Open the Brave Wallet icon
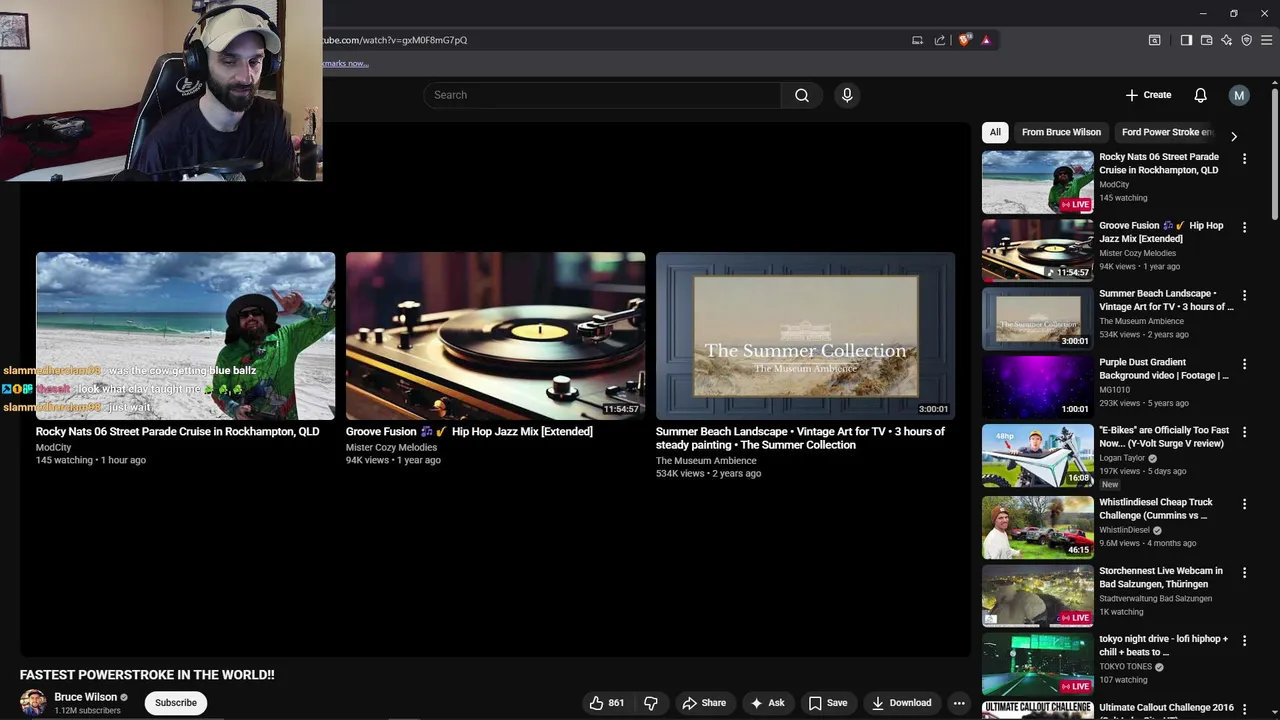1280x720 pixels. (1206, 40)
